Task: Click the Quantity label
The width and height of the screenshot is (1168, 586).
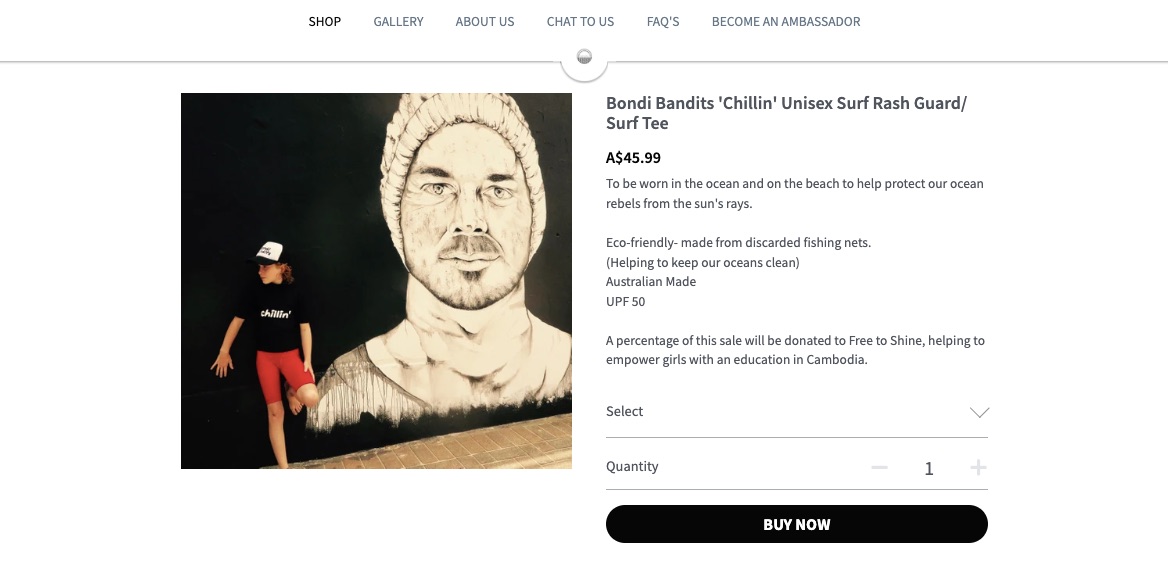Action: coord(632,467)
